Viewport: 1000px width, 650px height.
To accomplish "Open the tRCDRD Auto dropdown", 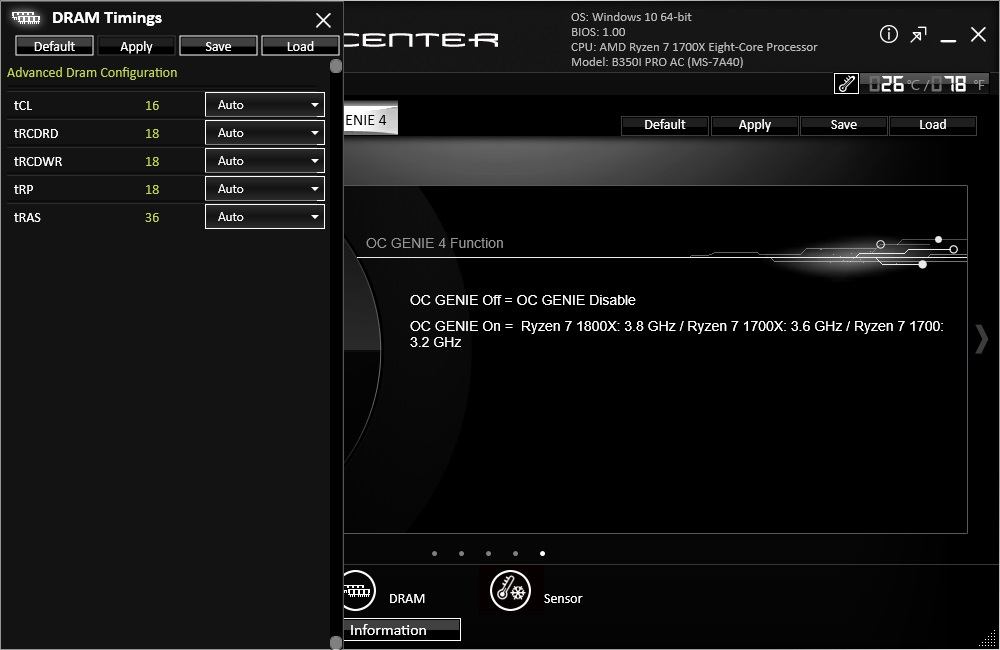I will pyautogui.click(x=265, y=133).
